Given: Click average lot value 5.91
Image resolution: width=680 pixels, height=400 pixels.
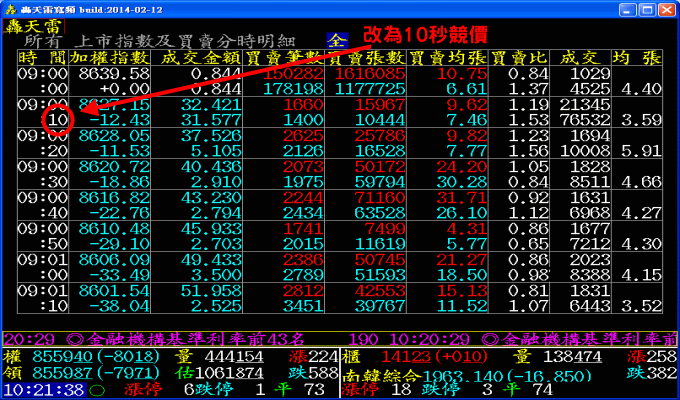Looking at the screenshot, I should 641,151.
